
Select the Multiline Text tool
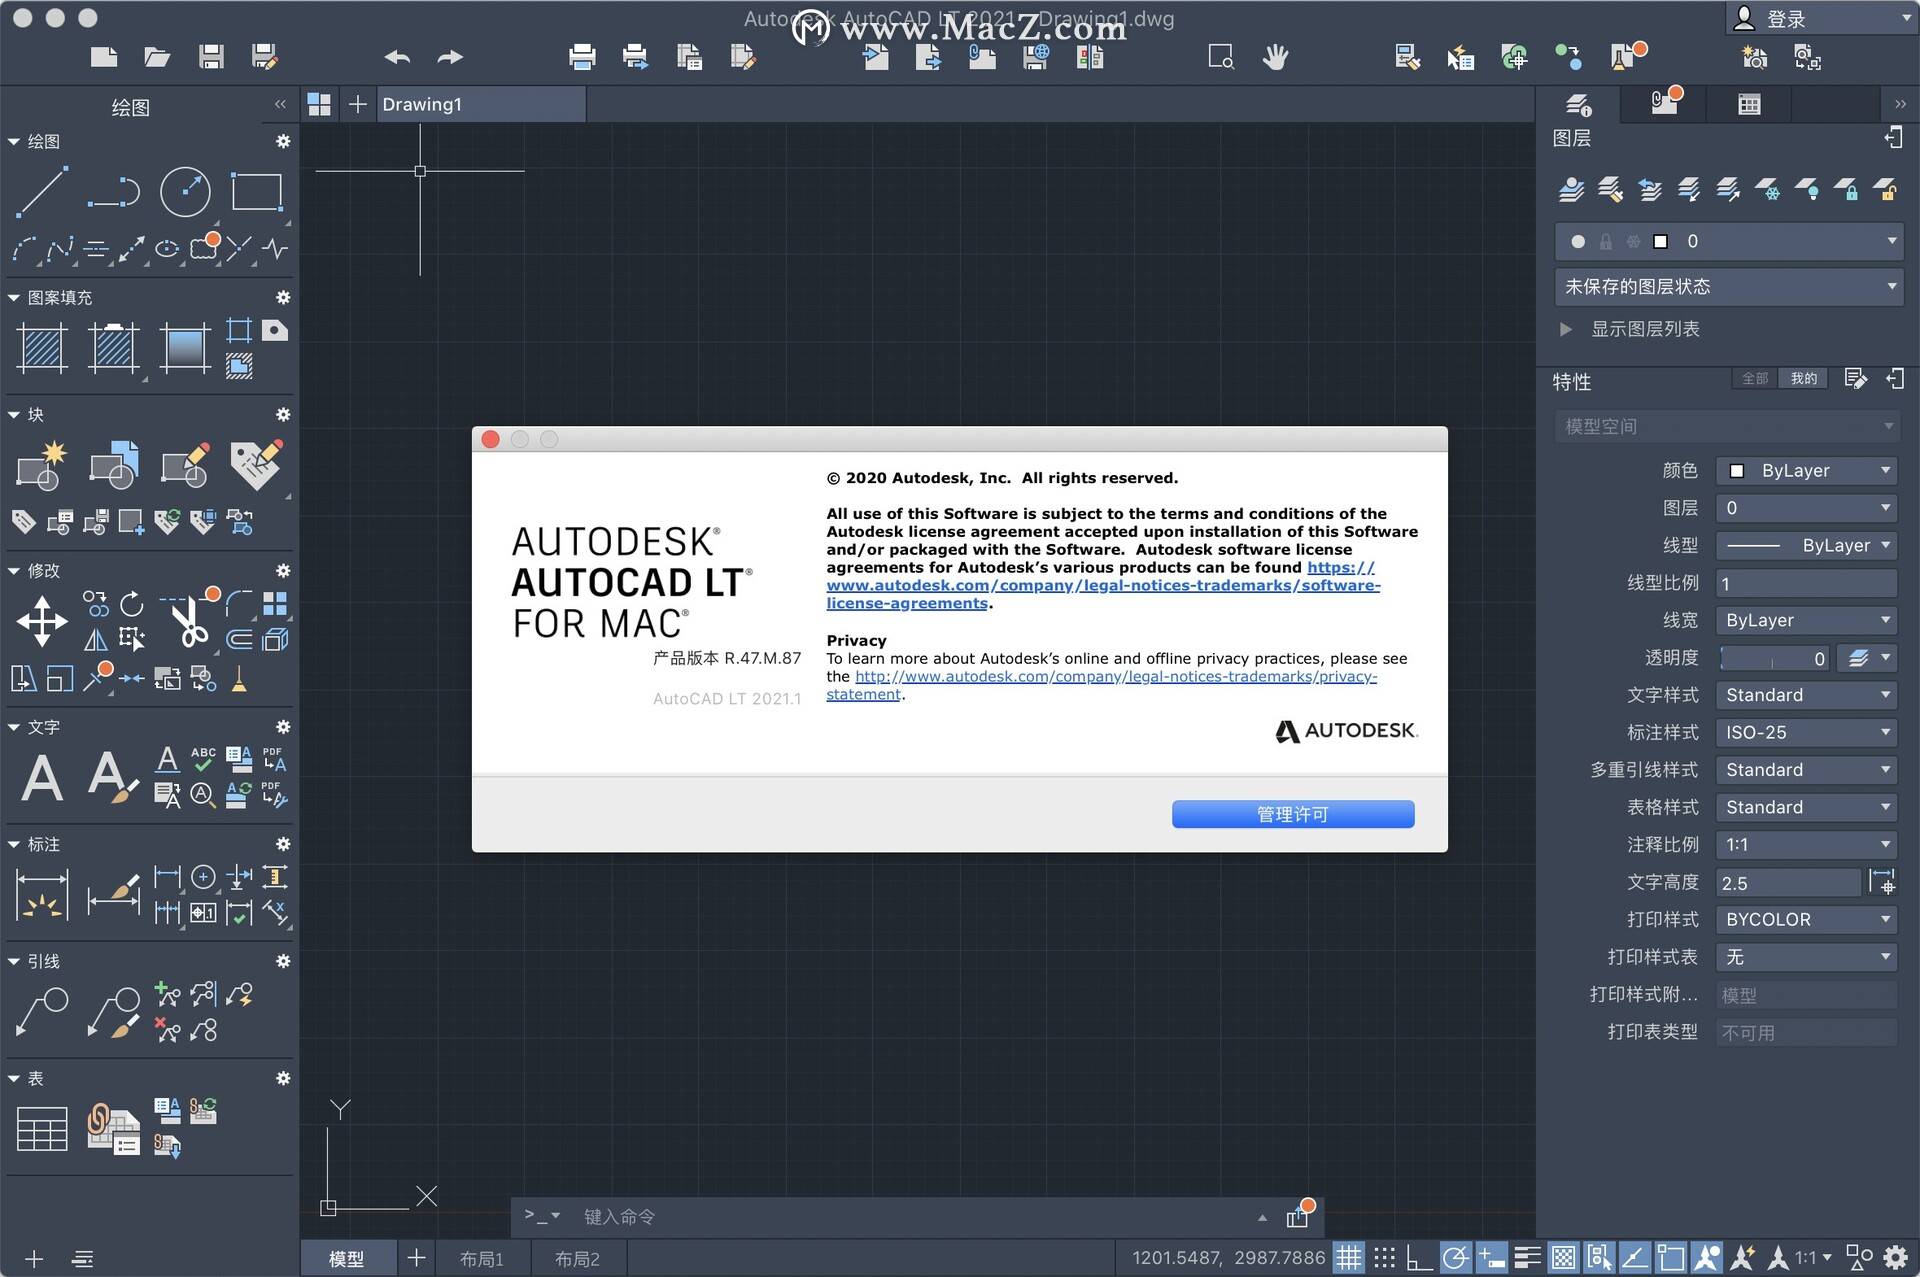pos(42,778)
